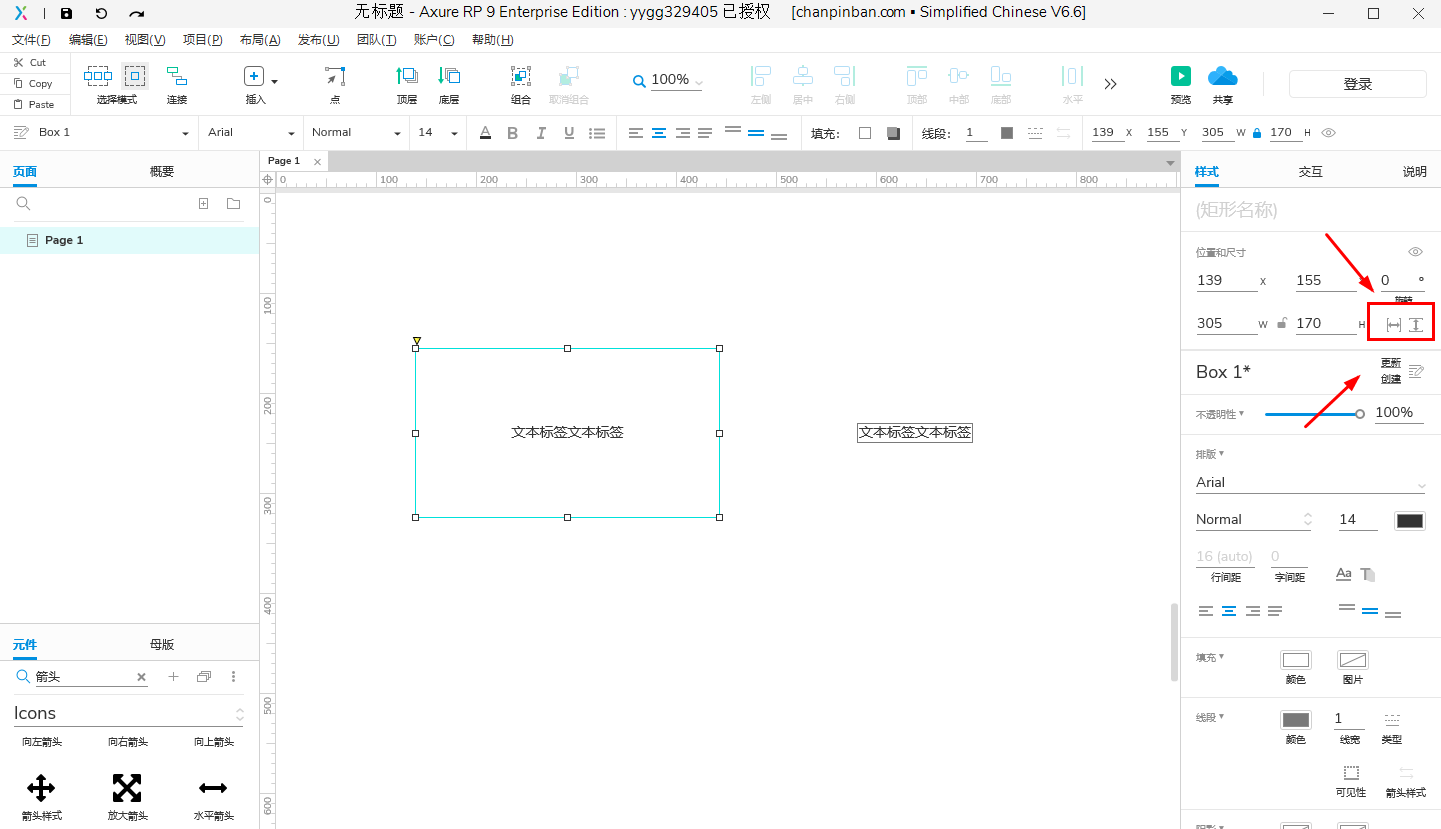The width and height of the screenshot is (1441, 829).
Task: Click the widget name (矩形名称) input field
Action: 1300,210
